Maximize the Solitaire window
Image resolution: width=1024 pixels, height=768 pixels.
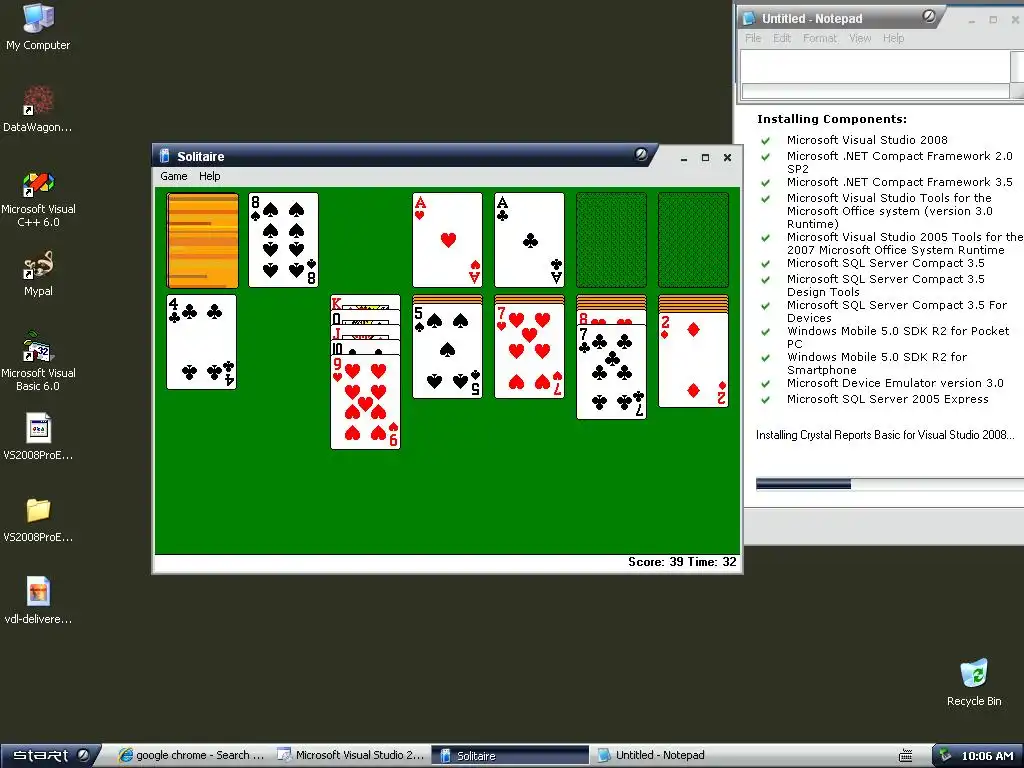pyautogui.click(x=705, y=158)
